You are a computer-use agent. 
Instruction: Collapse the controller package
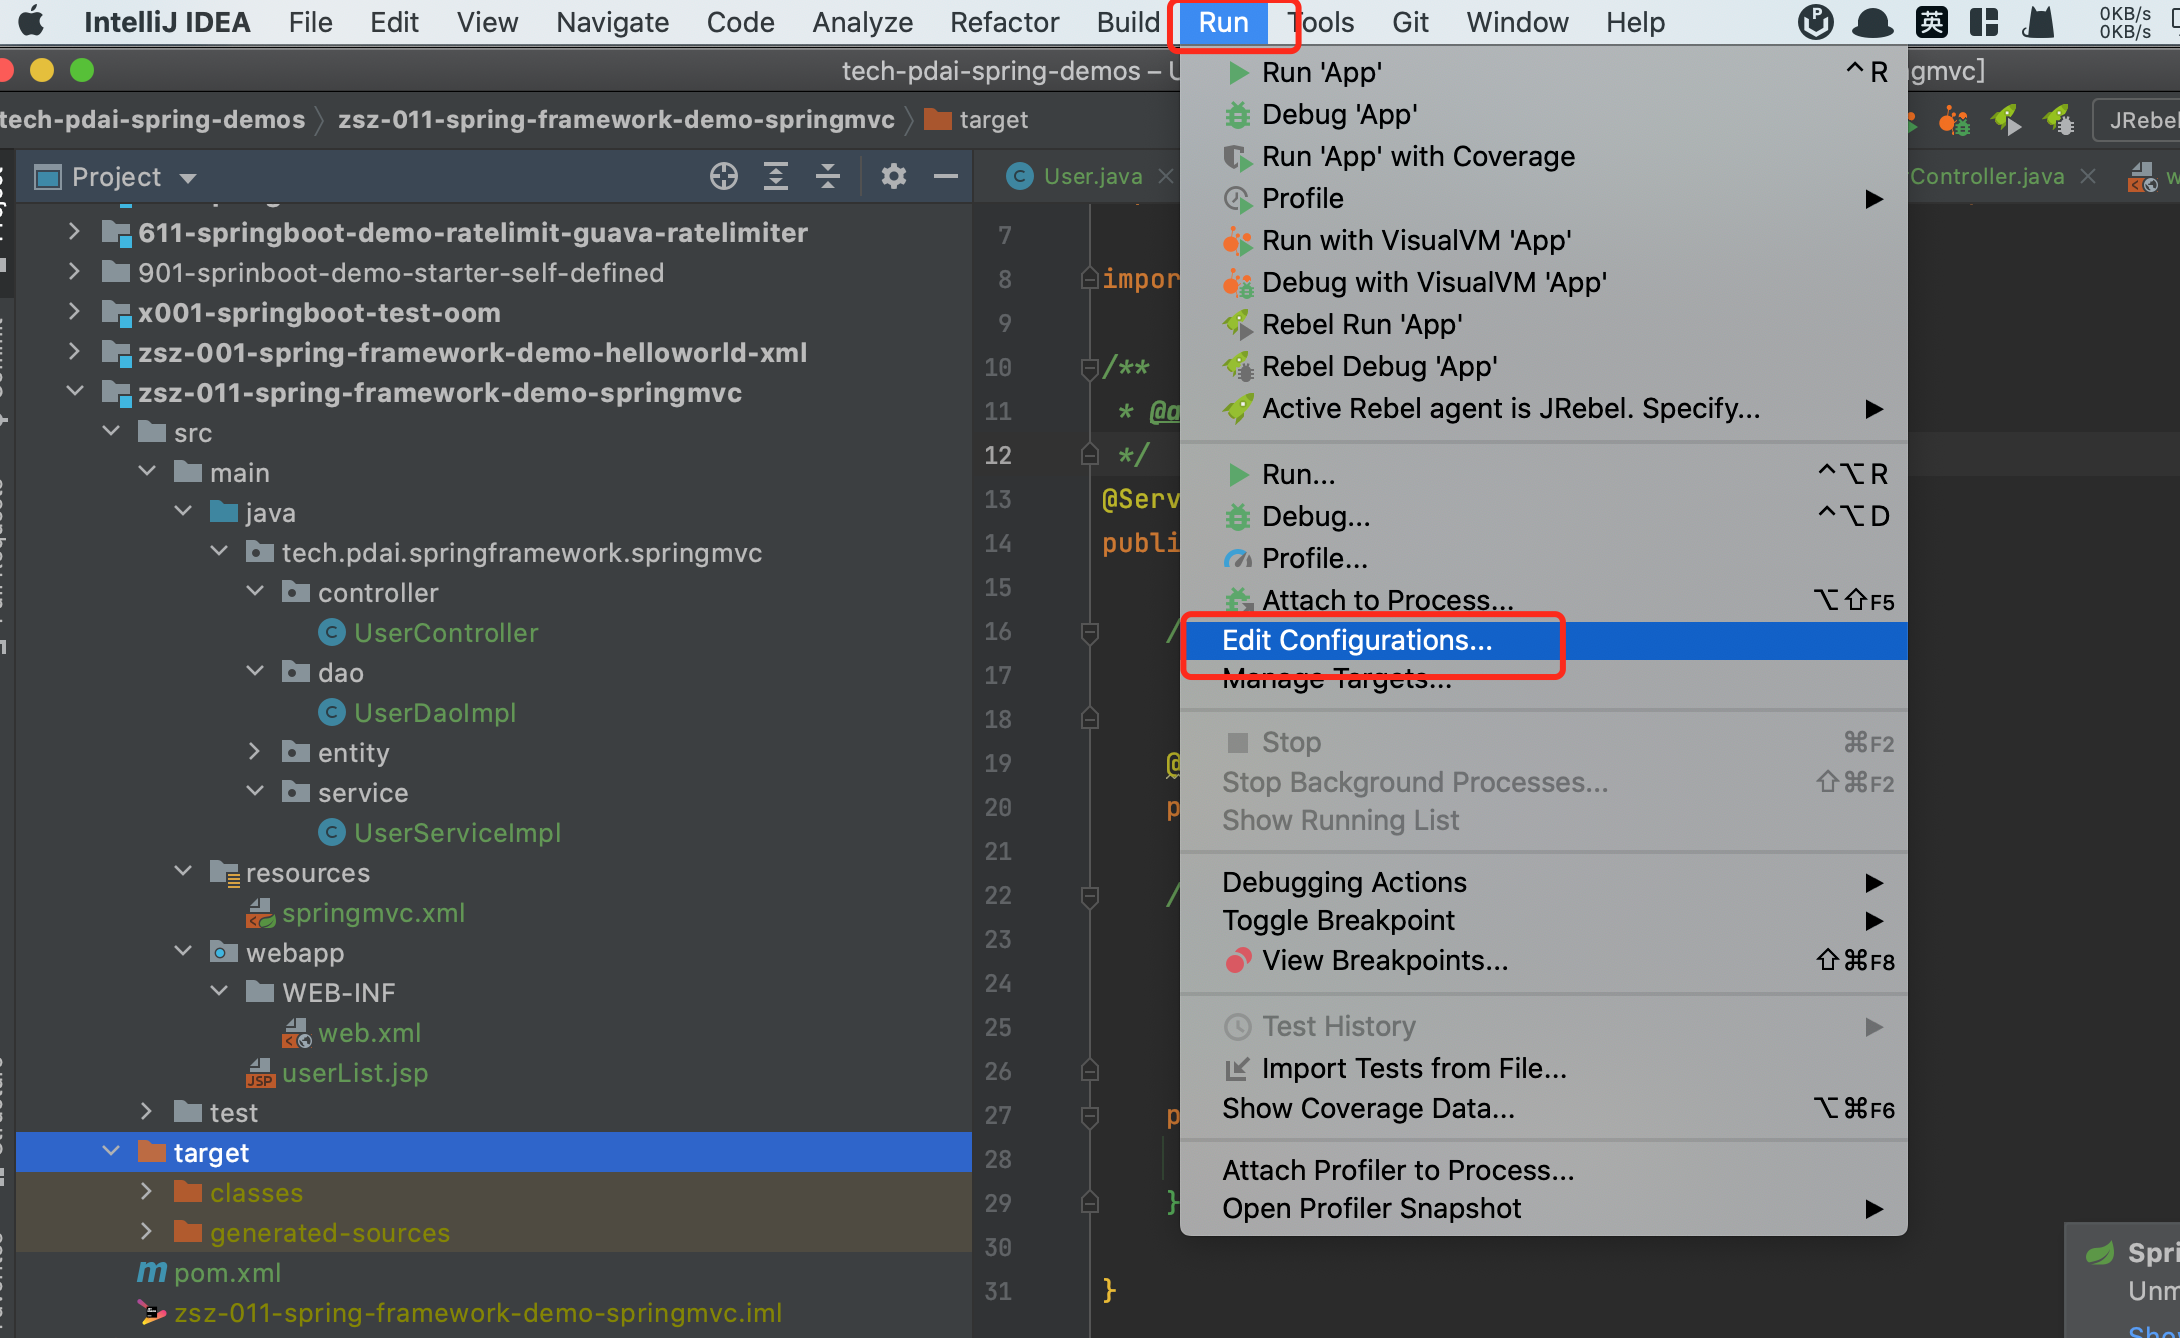coord(255,593)
